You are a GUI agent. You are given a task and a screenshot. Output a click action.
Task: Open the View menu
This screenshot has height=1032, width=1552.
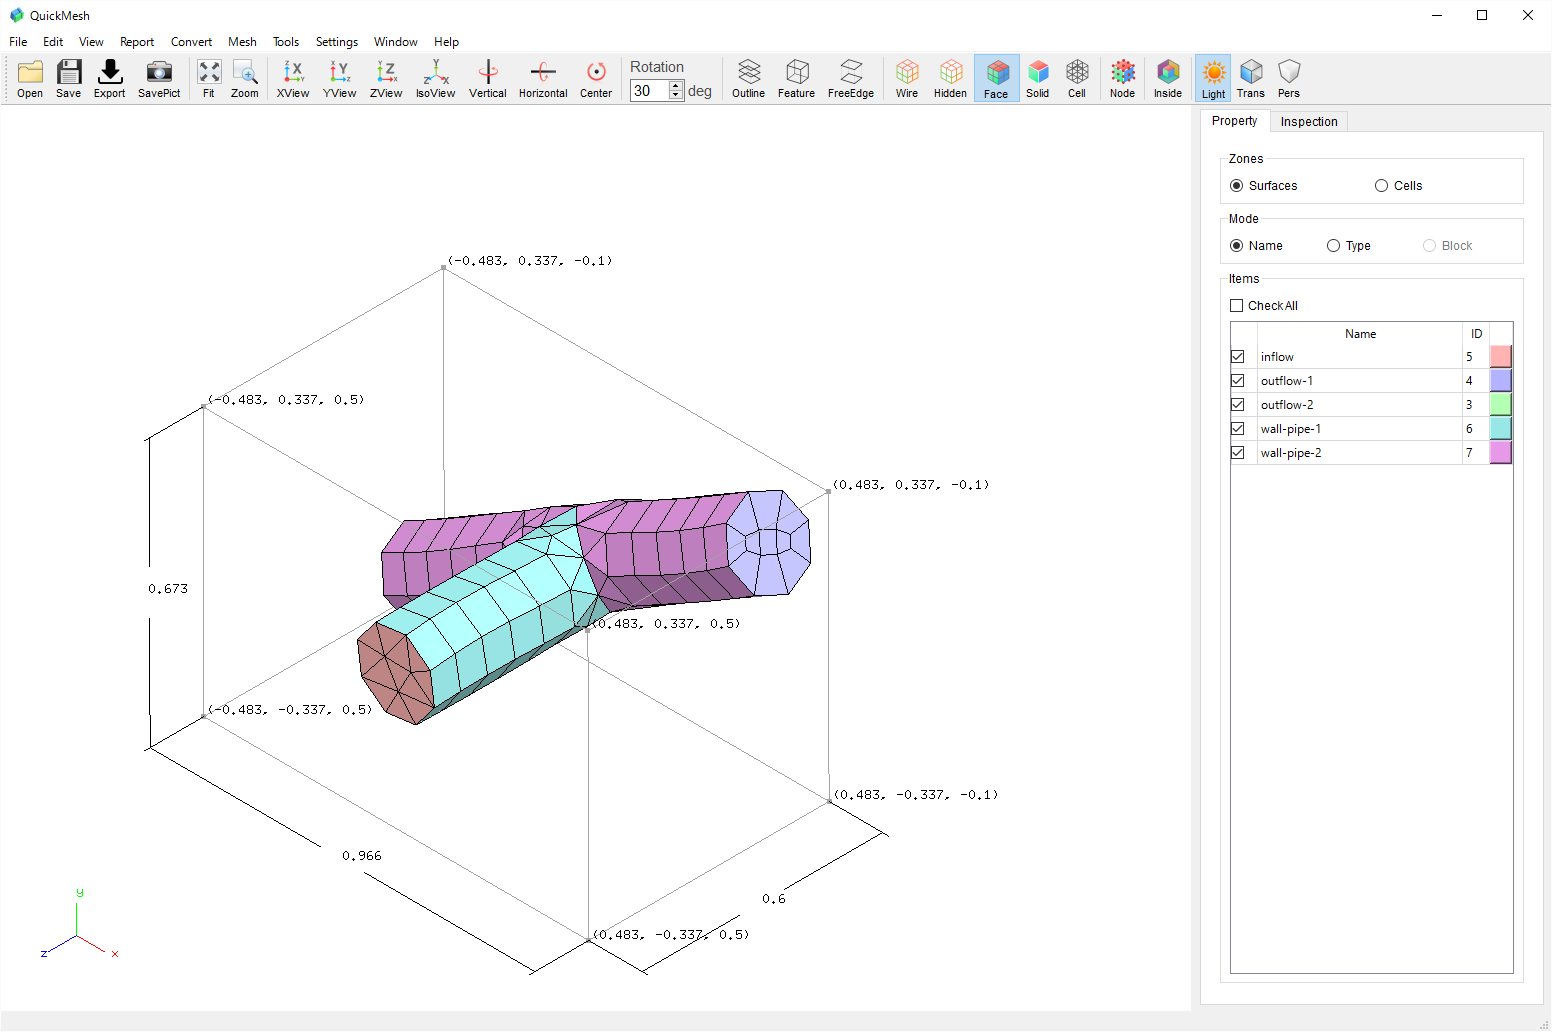[x=91, y=42]
